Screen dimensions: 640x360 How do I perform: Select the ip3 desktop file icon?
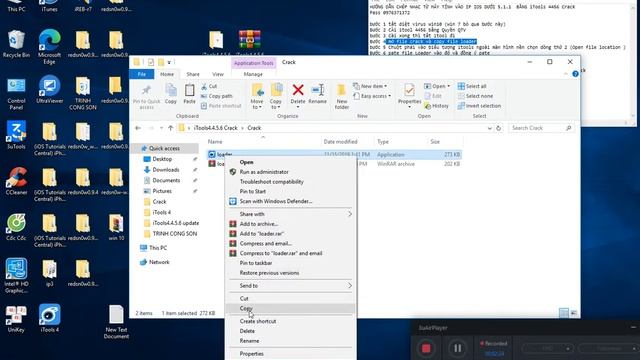pyautogui.click(x=49, y=273)
